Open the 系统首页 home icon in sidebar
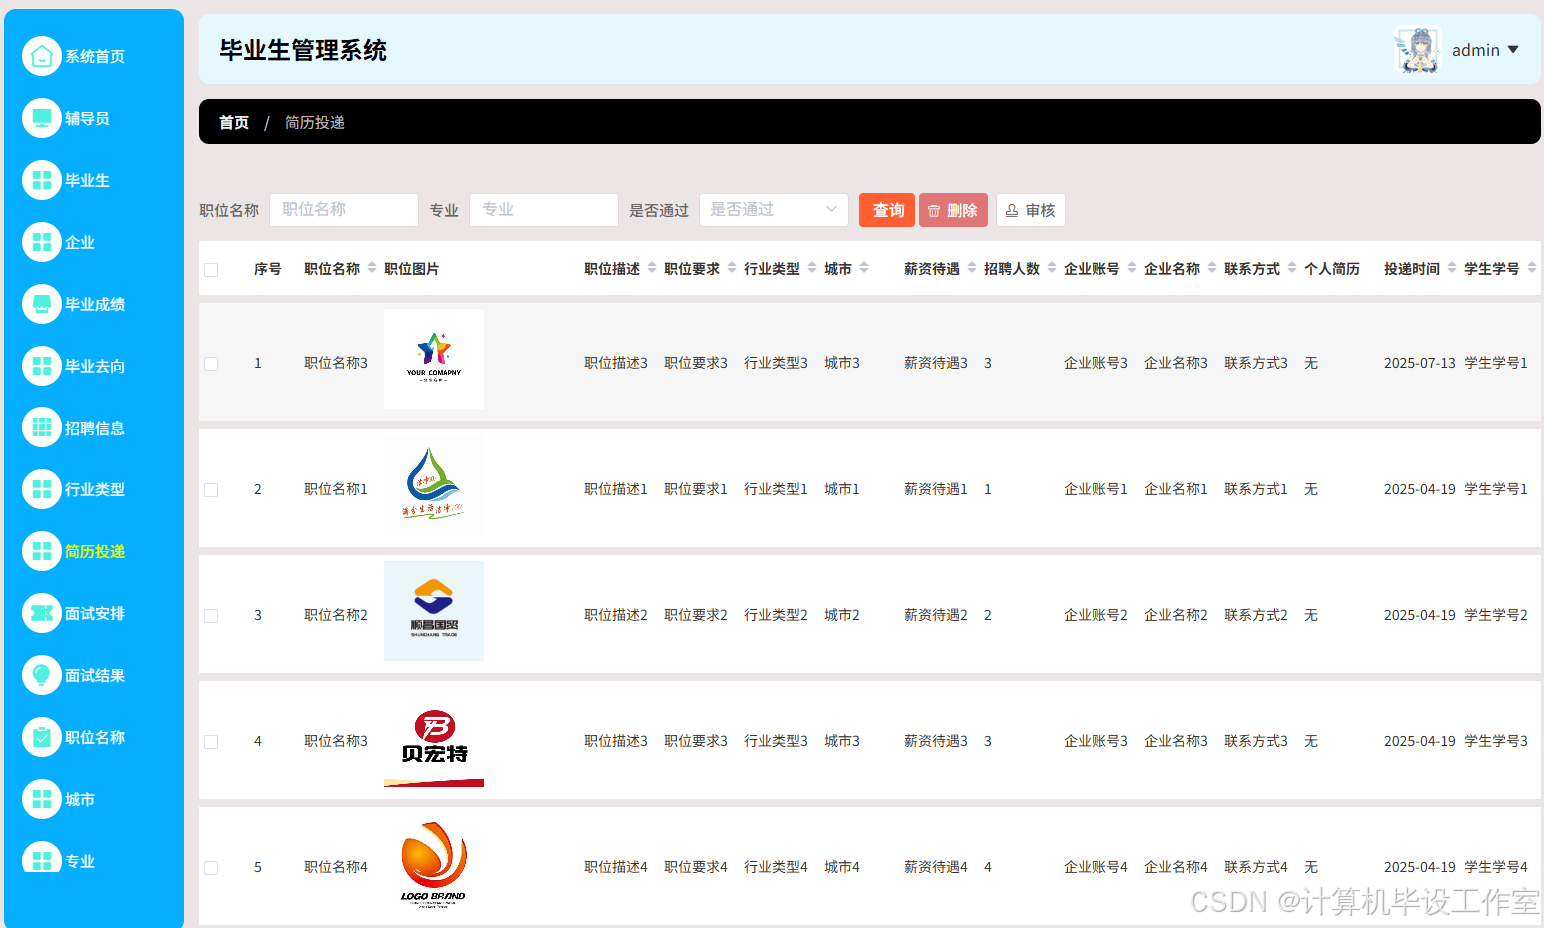The width and height of the screenshot is (1544, 928). click(x=42, y=56)
